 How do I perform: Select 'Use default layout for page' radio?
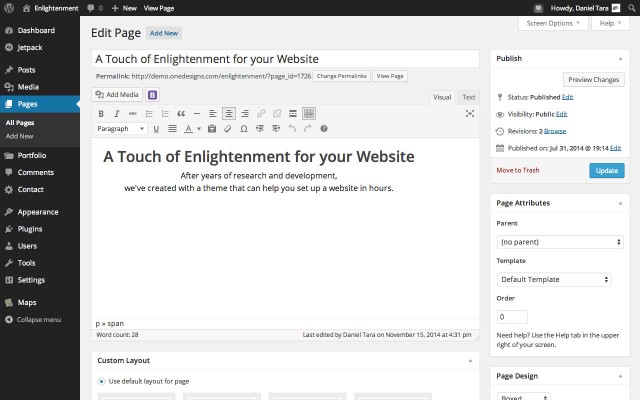102,381
